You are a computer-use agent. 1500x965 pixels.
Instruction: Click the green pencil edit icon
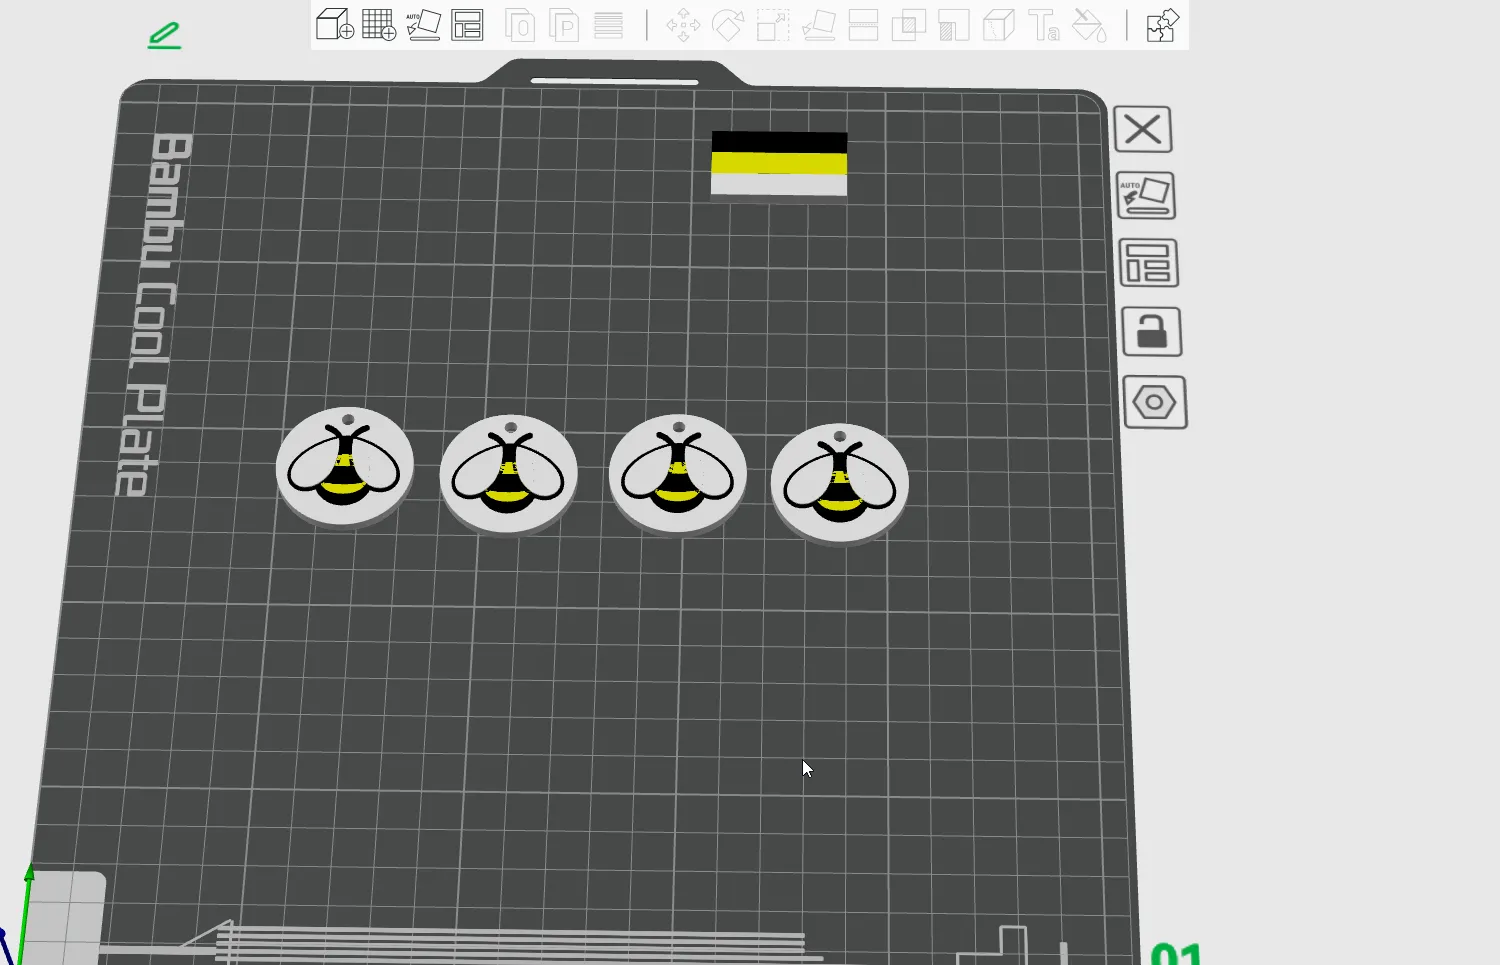click(x=165, y=36)
